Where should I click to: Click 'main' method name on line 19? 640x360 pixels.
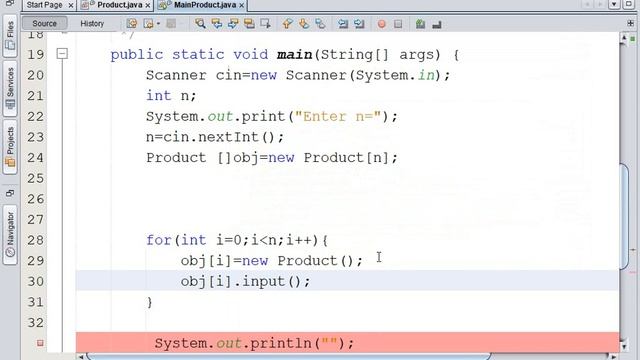point(294,54)
